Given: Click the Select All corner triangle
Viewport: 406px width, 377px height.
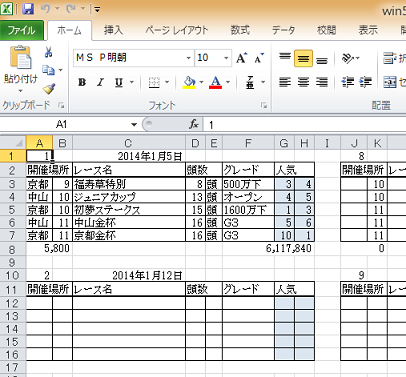Looking at the screenshot, I should tap(13, 143).
